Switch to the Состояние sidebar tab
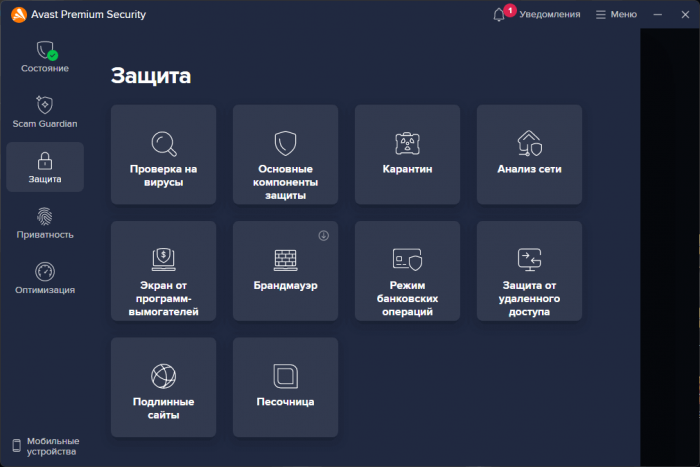This screenshot has width=700, height=467. [x=45, y=56]
